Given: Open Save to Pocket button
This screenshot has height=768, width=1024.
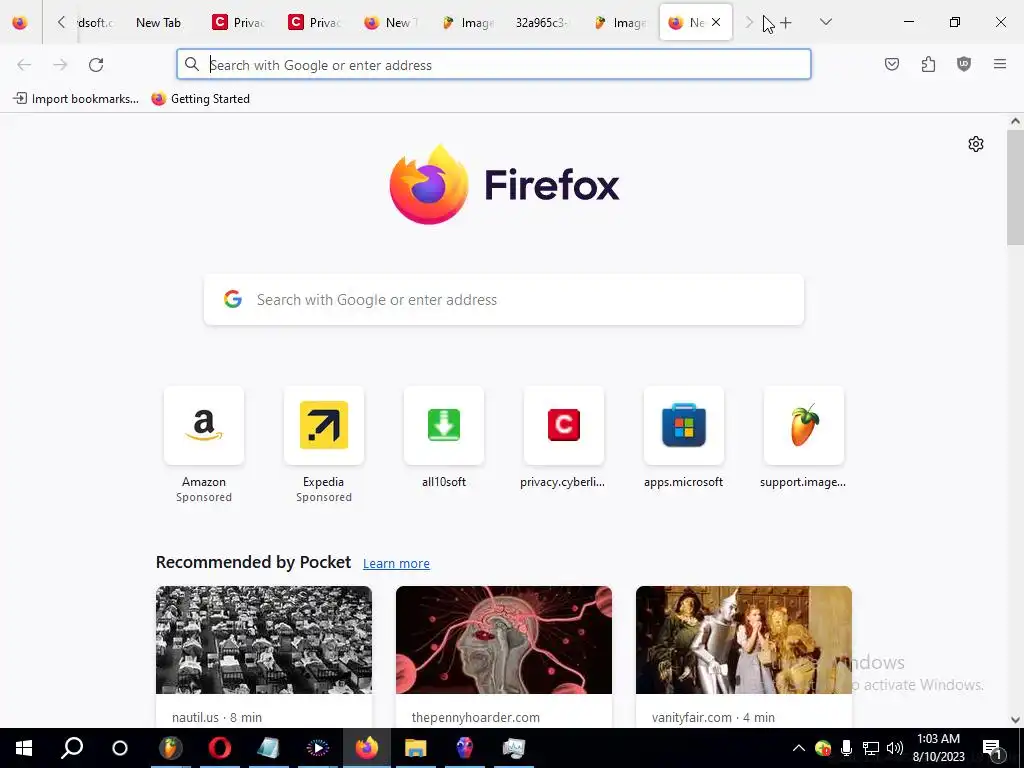Looking at the screenshot, I should [x=891, y=64].
